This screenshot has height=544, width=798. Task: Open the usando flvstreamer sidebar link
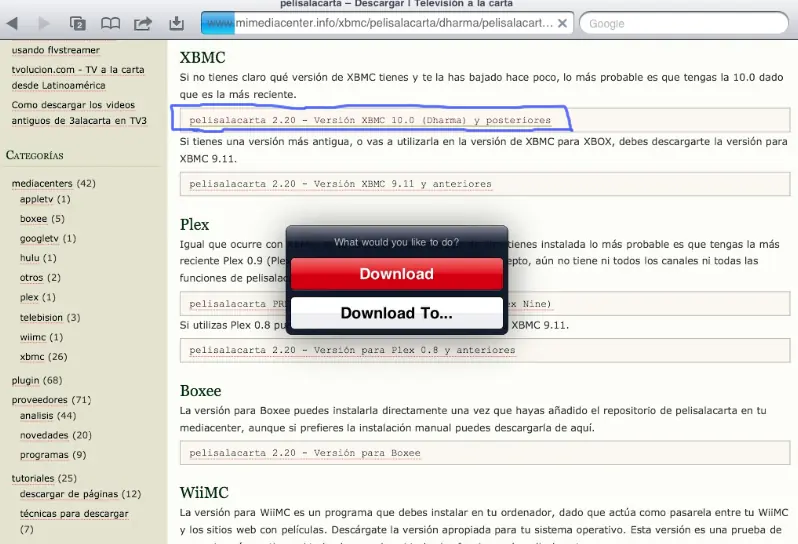(55, 50)
